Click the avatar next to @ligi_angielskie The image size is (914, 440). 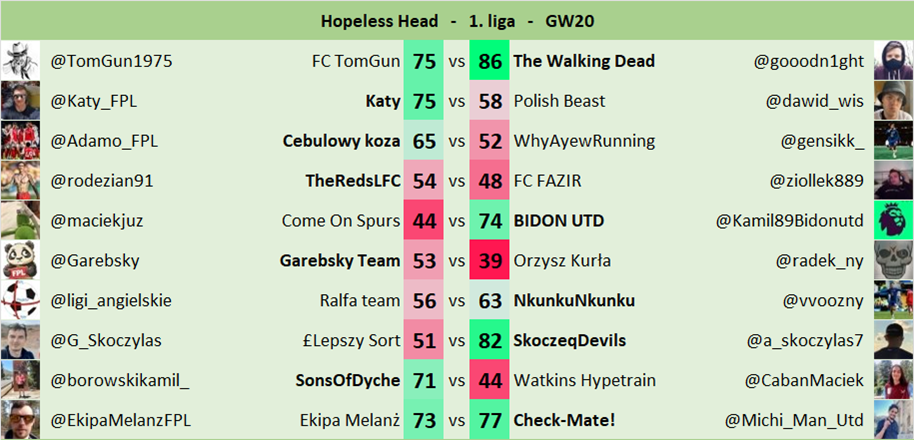[20, 301]
